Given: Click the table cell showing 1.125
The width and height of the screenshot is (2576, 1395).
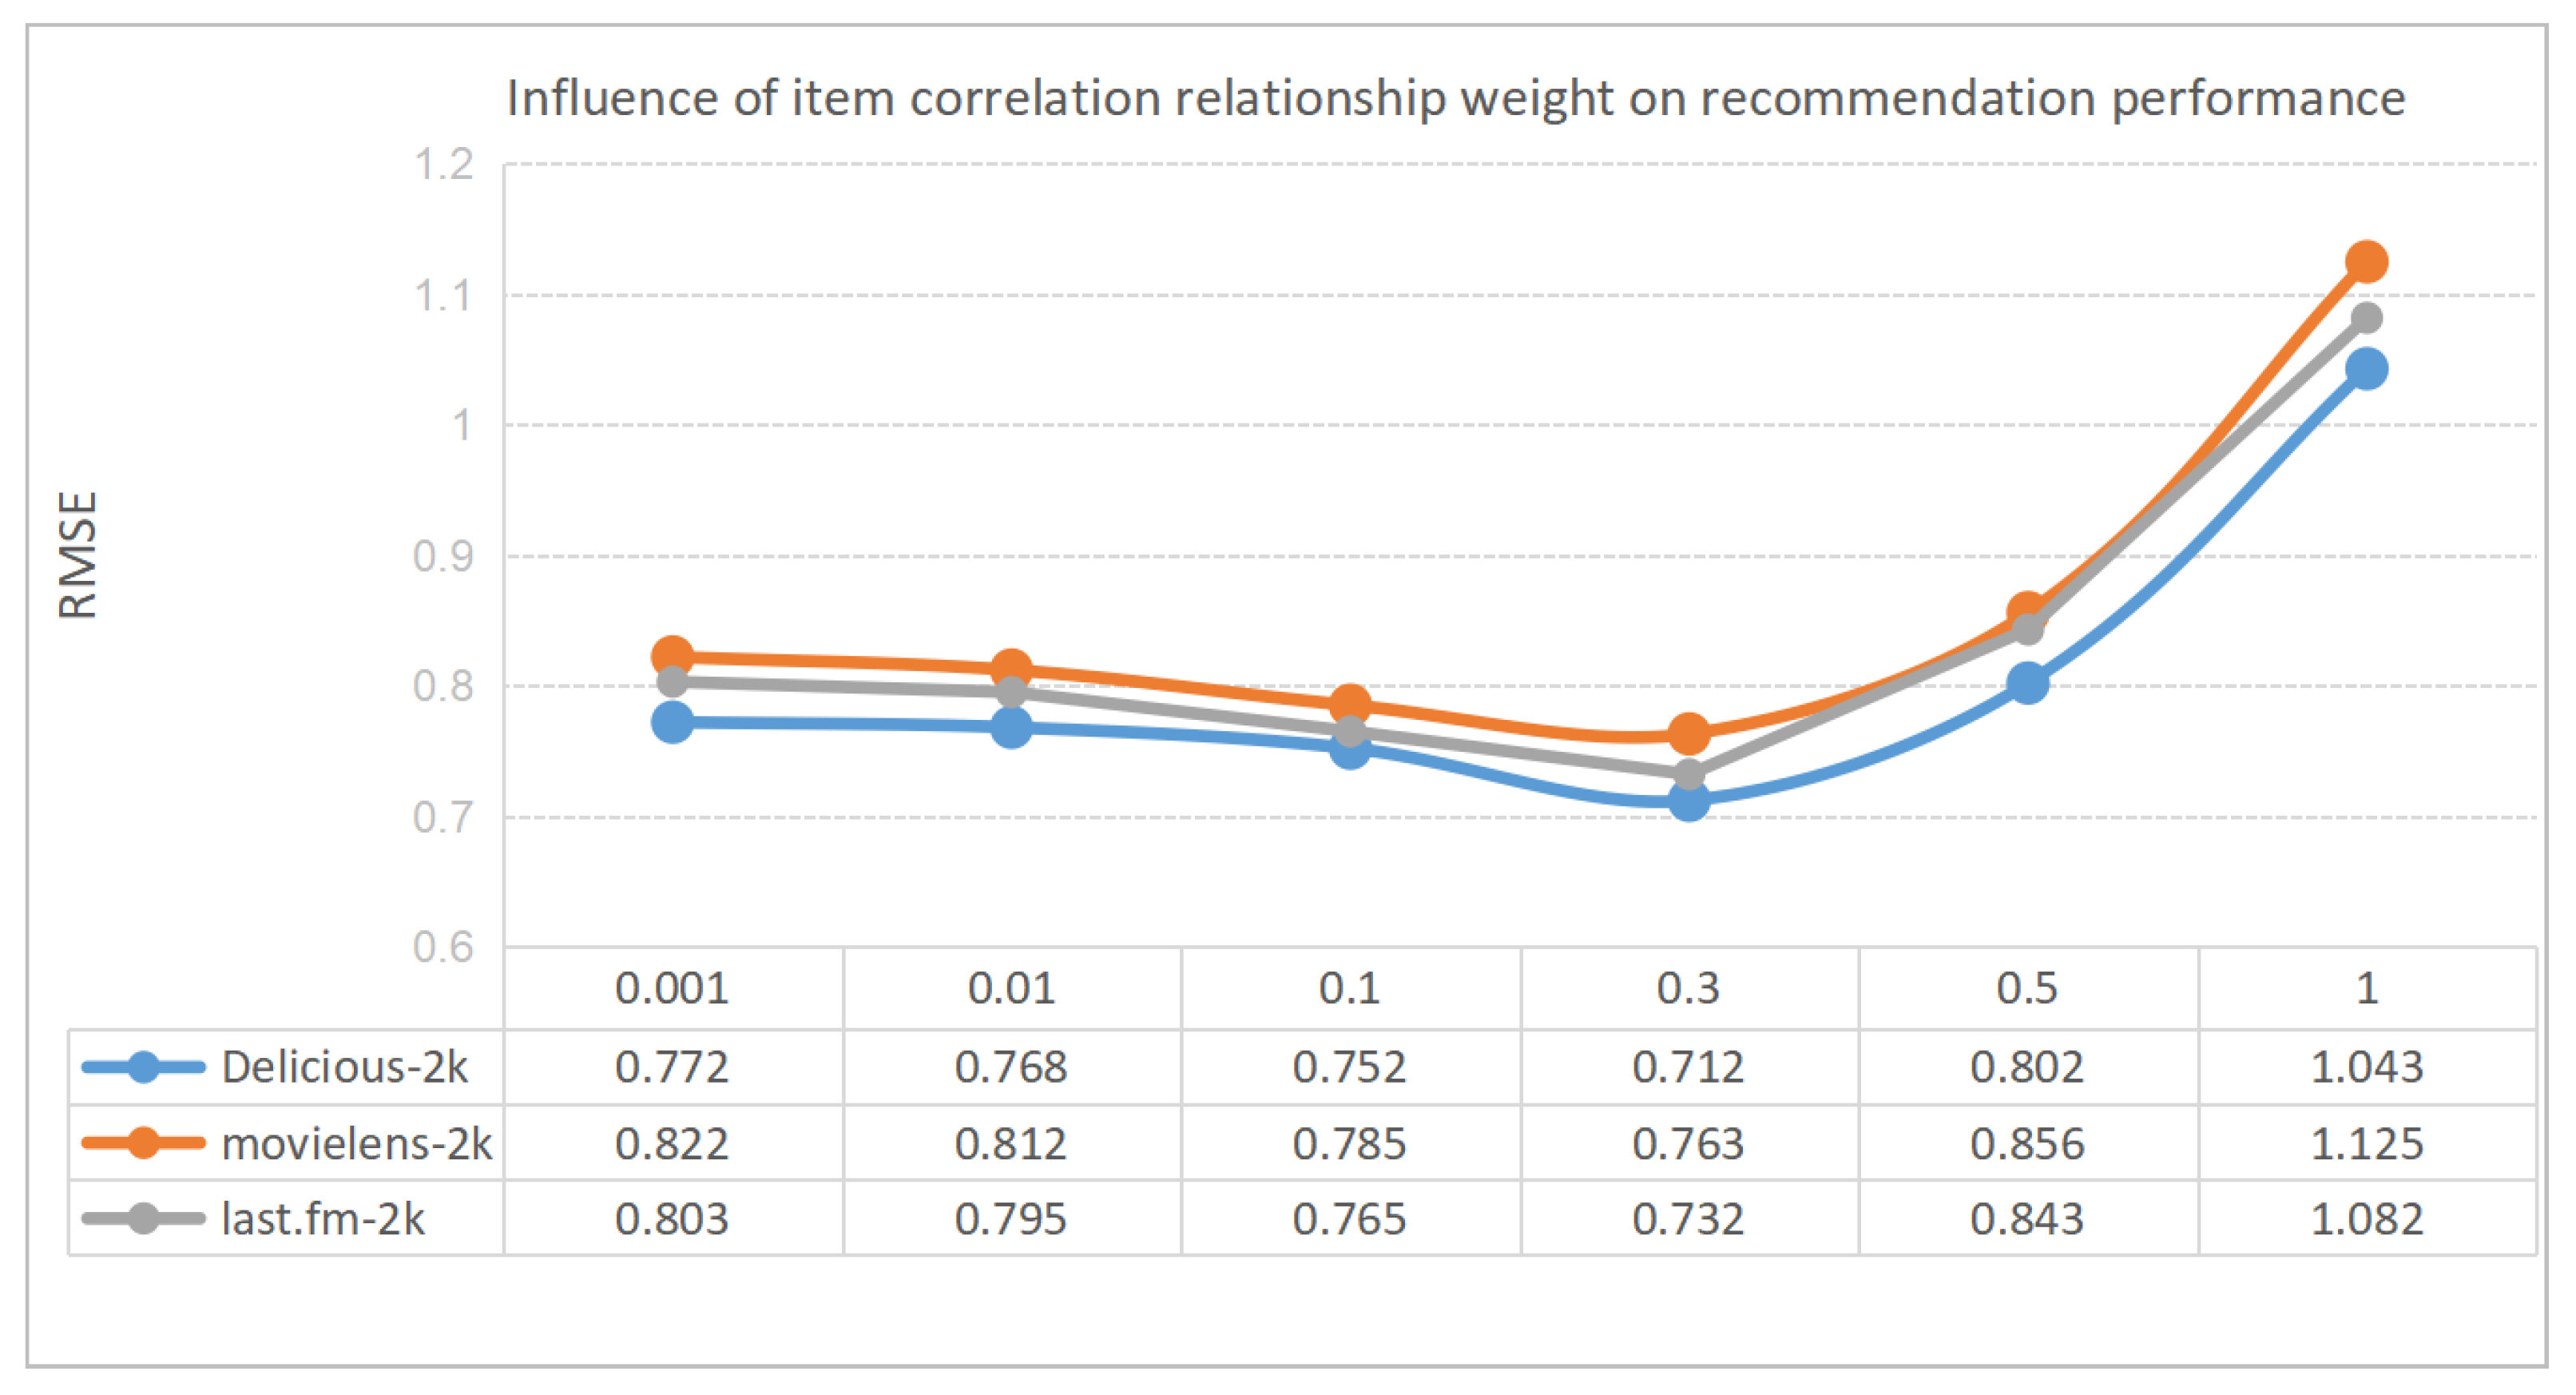Looking at the screenshot, I should 2366,1143.
